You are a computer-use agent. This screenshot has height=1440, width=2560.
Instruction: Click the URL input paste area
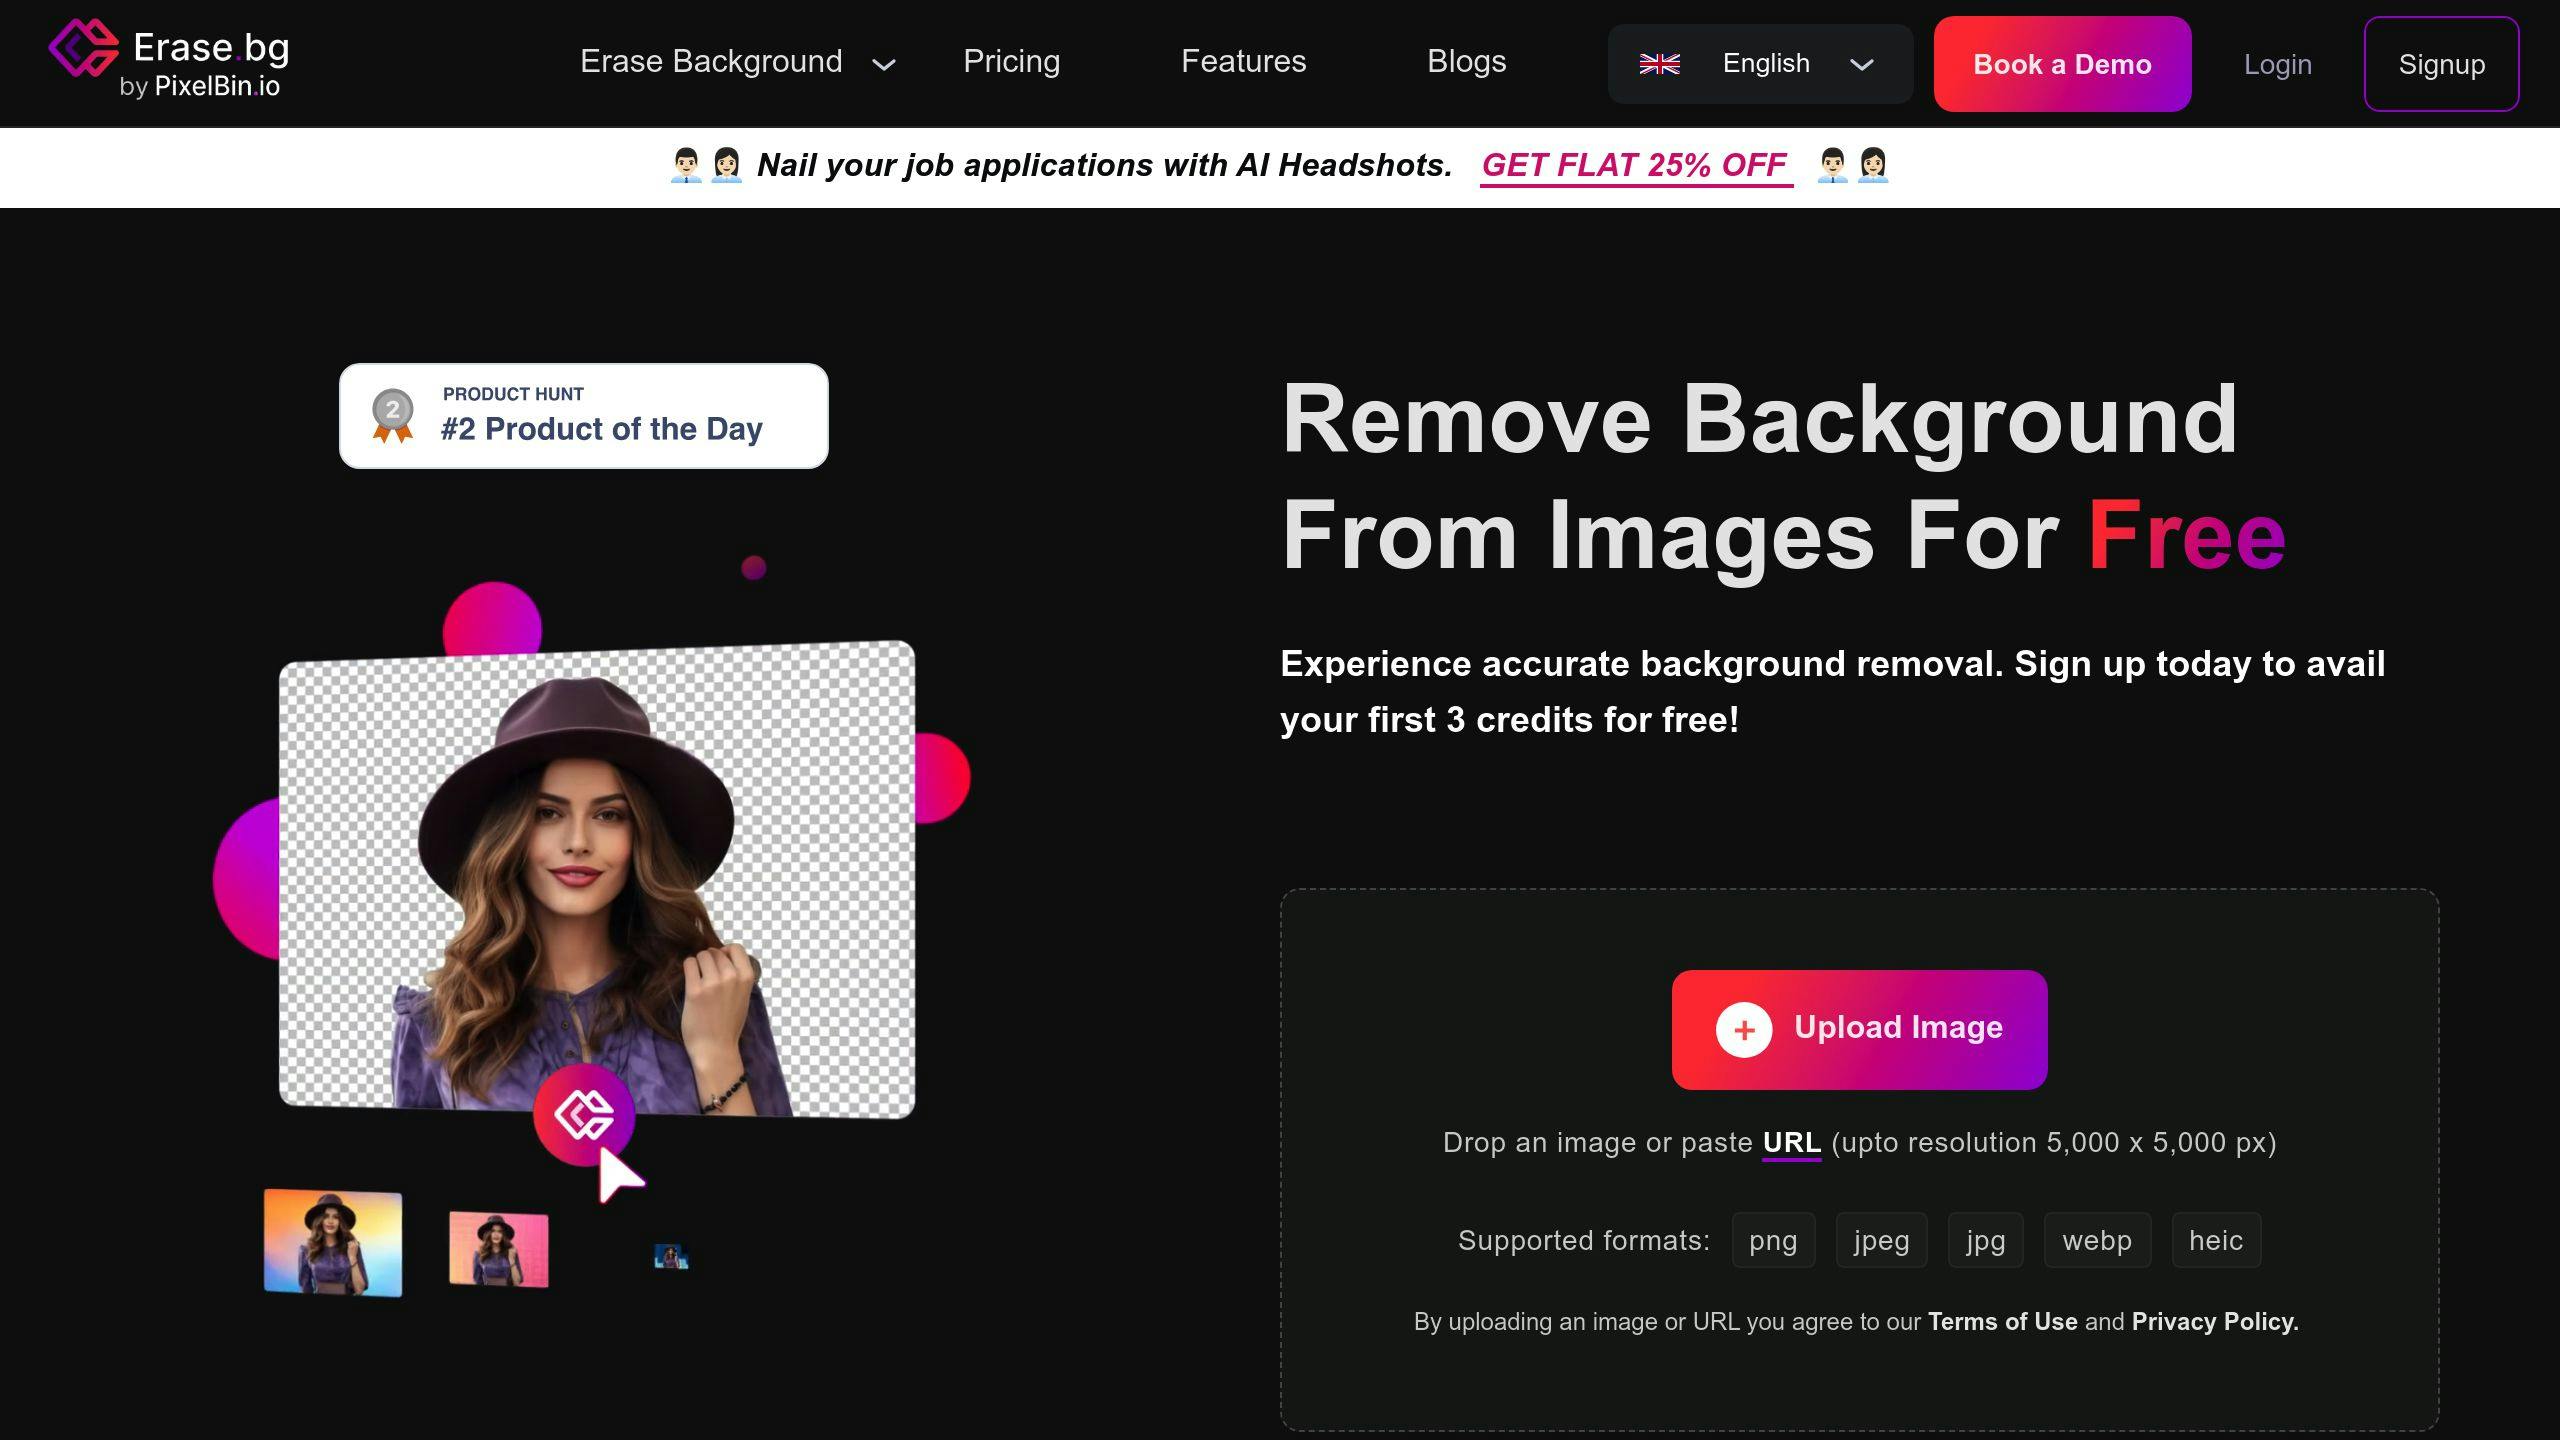[1790, 1143]
